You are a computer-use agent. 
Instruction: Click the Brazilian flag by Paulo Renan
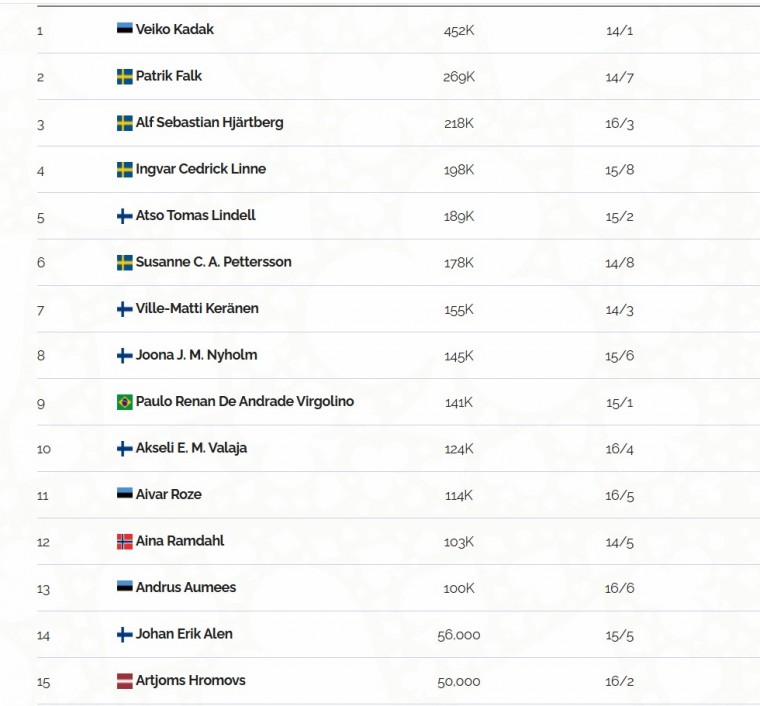[x=124, y=402]
